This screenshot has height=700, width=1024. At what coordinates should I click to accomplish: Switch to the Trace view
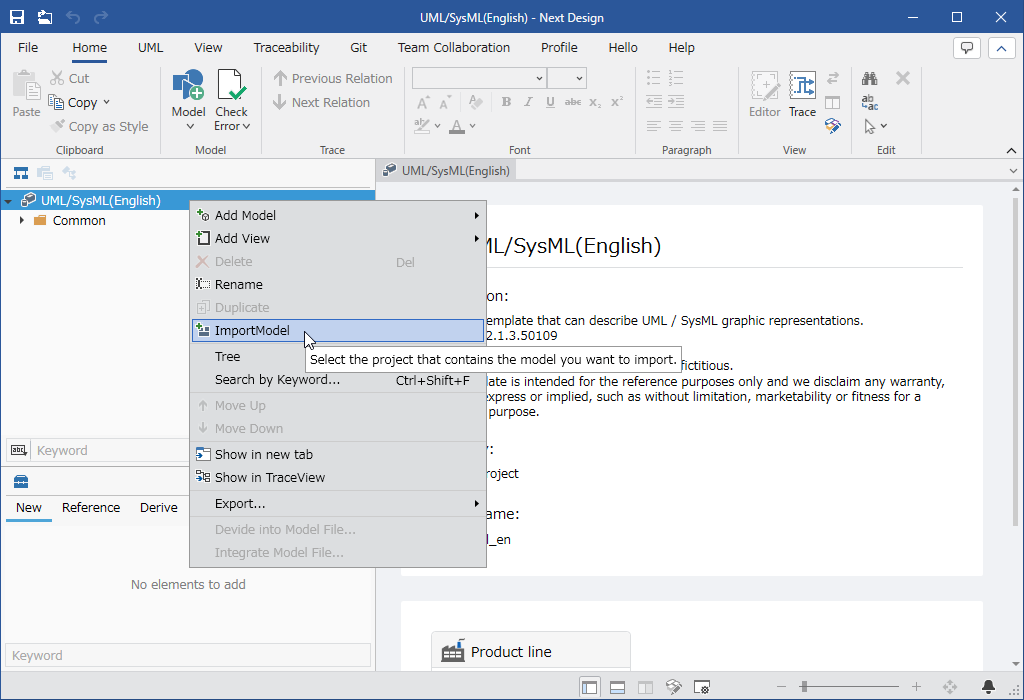[x=802, y=94]
